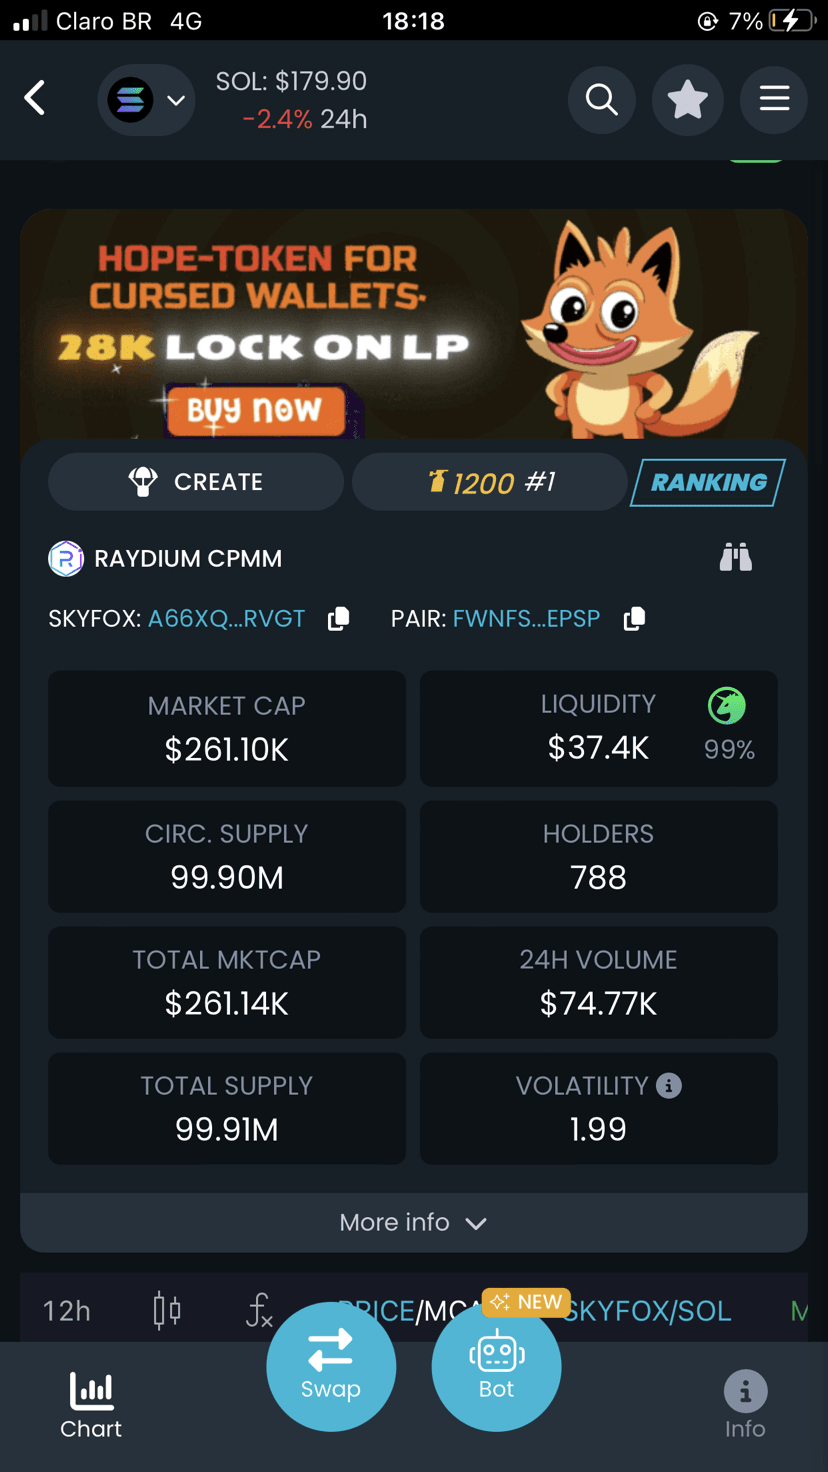This screenshot has width=828, height=1472.
Task: Switch to the Chart tab
Action: click(x=91, y=1405)
